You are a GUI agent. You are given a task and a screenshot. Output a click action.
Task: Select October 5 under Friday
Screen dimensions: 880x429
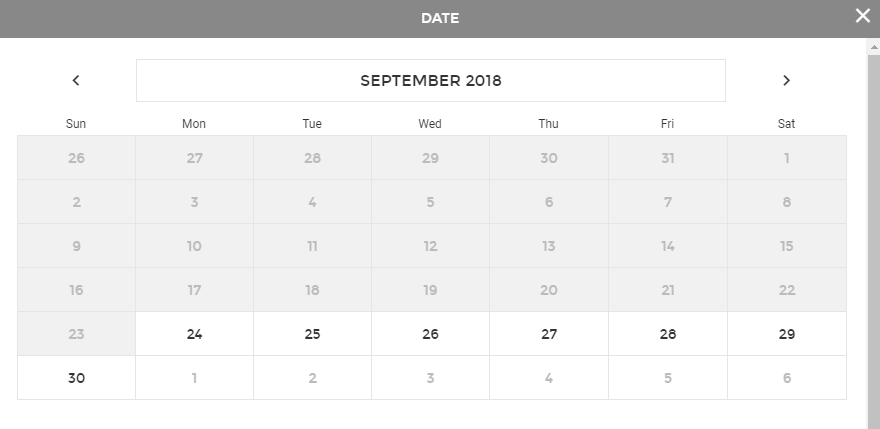(667, 378)
